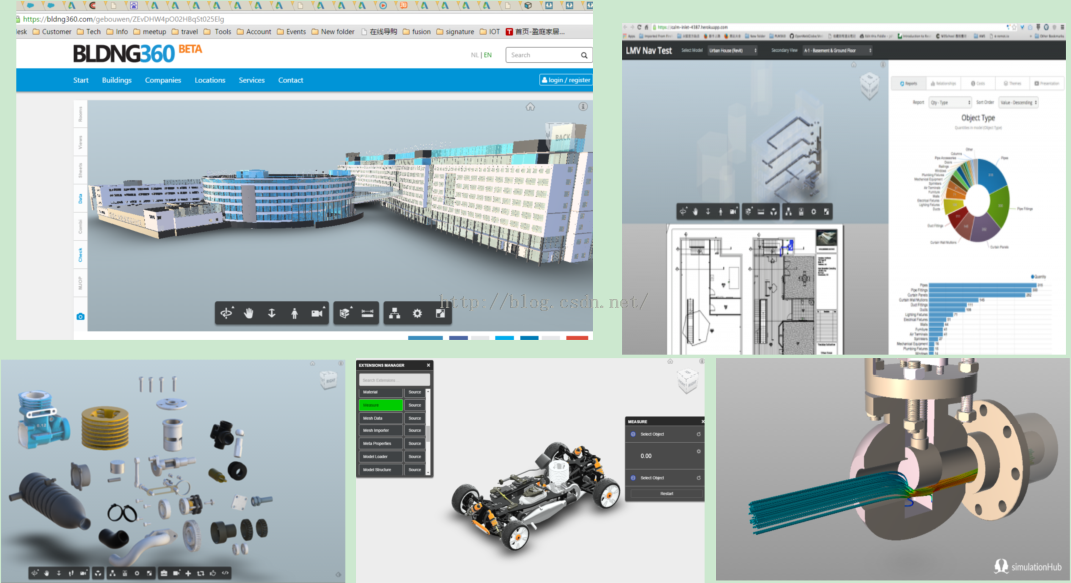Click the Restart button in Measure panel

tap(666, 494)
